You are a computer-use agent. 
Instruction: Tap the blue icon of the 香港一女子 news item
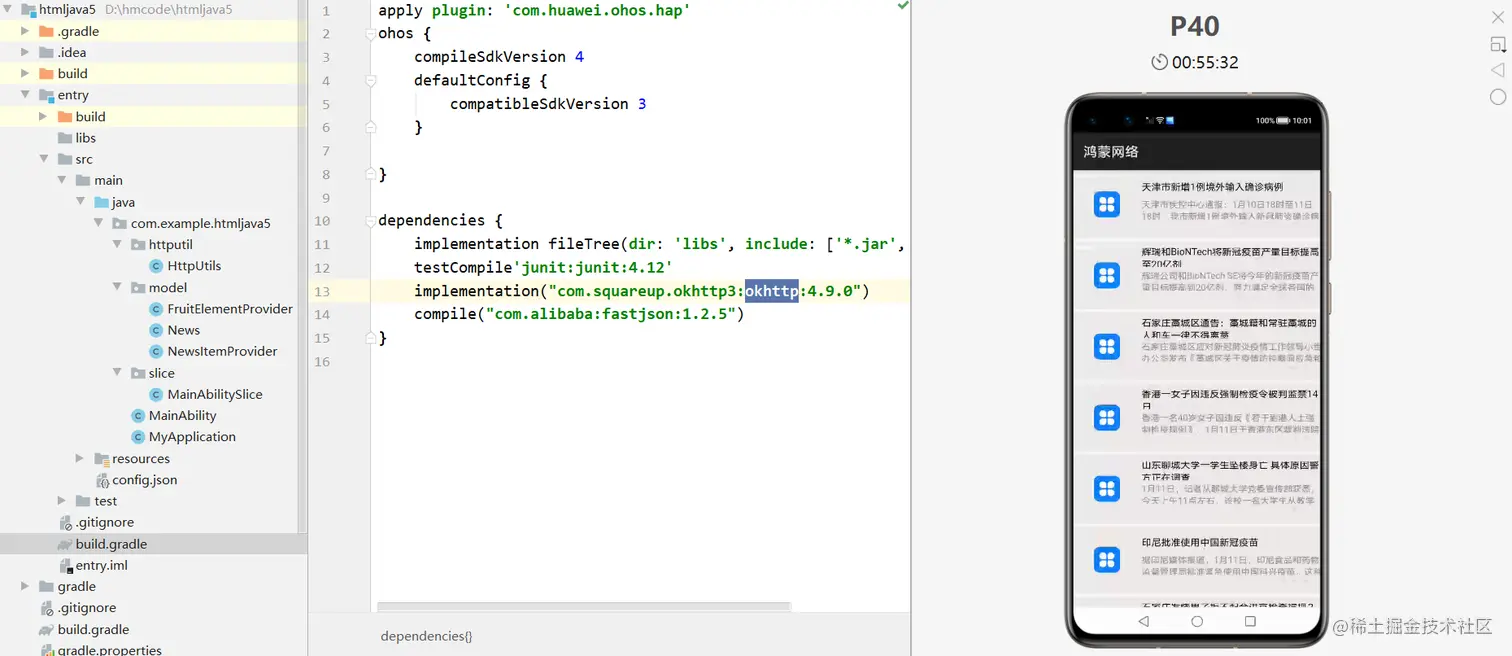click(x=1107, y=417)
